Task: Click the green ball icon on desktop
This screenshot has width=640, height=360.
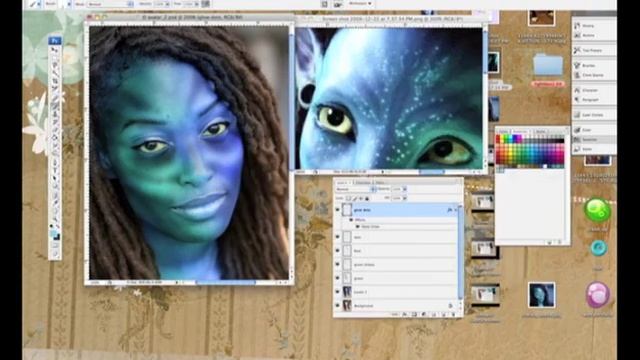Action: tap(597, 210)
